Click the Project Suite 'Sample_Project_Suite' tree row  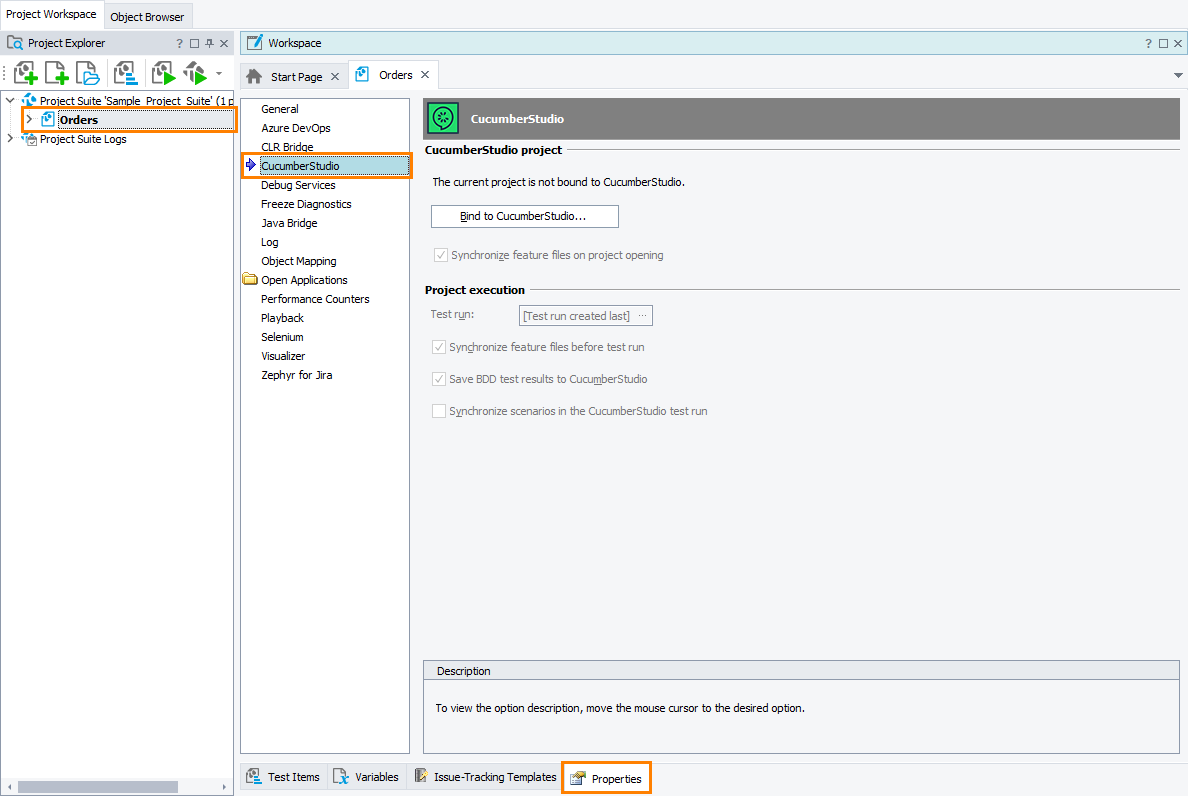click(x=135, y=101)
